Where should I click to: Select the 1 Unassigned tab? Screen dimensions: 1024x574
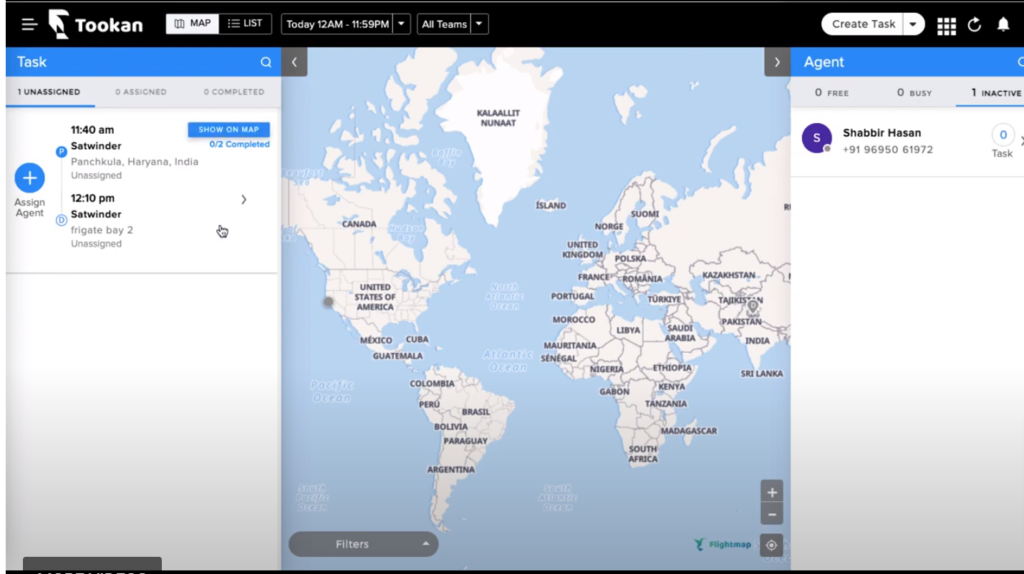(x=49, y=92)
